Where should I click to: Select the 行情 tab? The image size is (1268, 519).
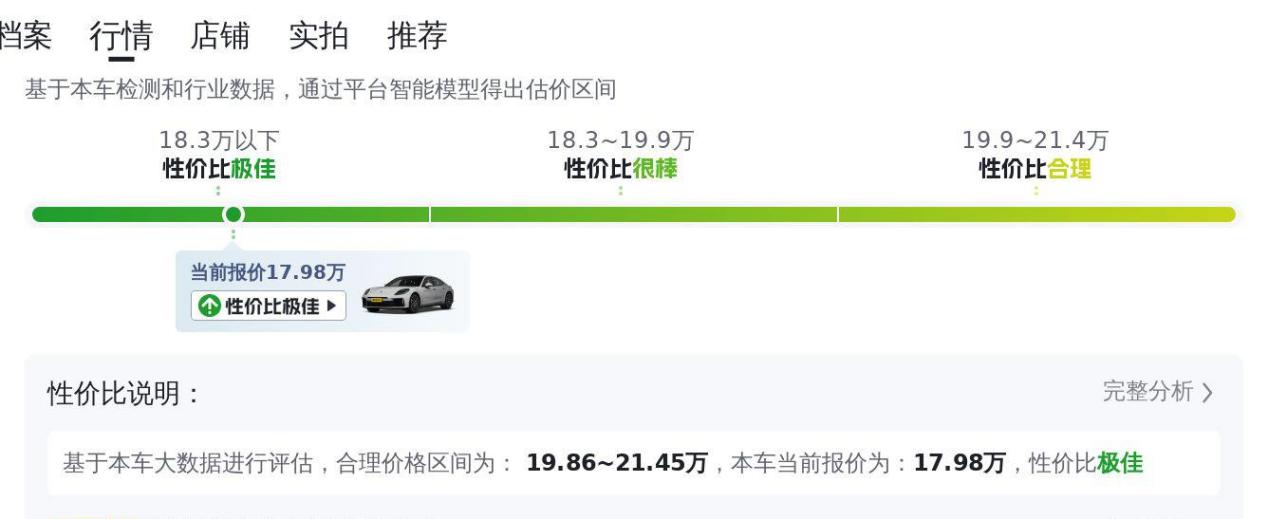coord(121,37)
